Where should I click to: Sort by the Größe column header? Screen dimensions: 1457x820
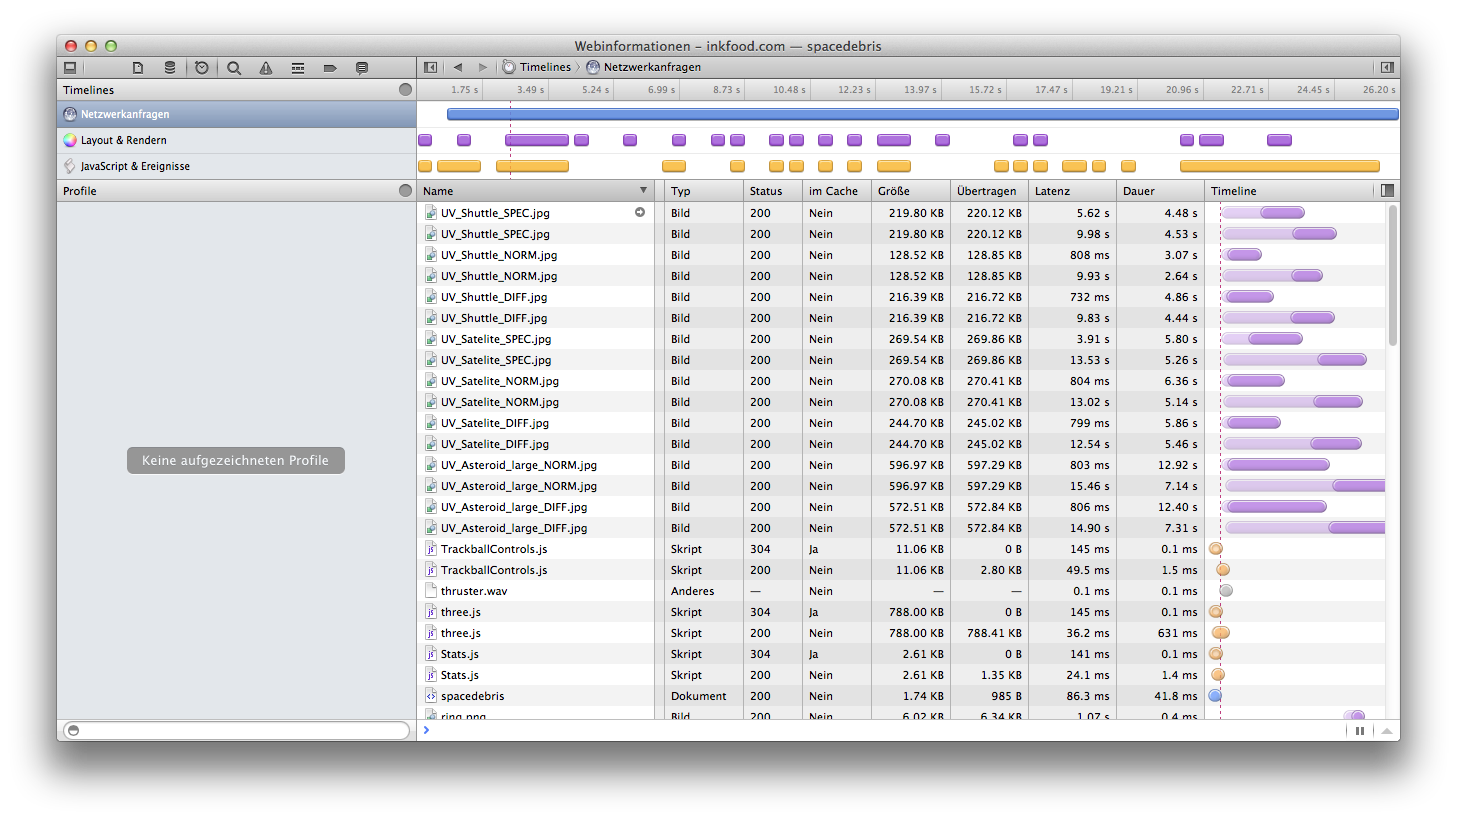click(910, 191)
